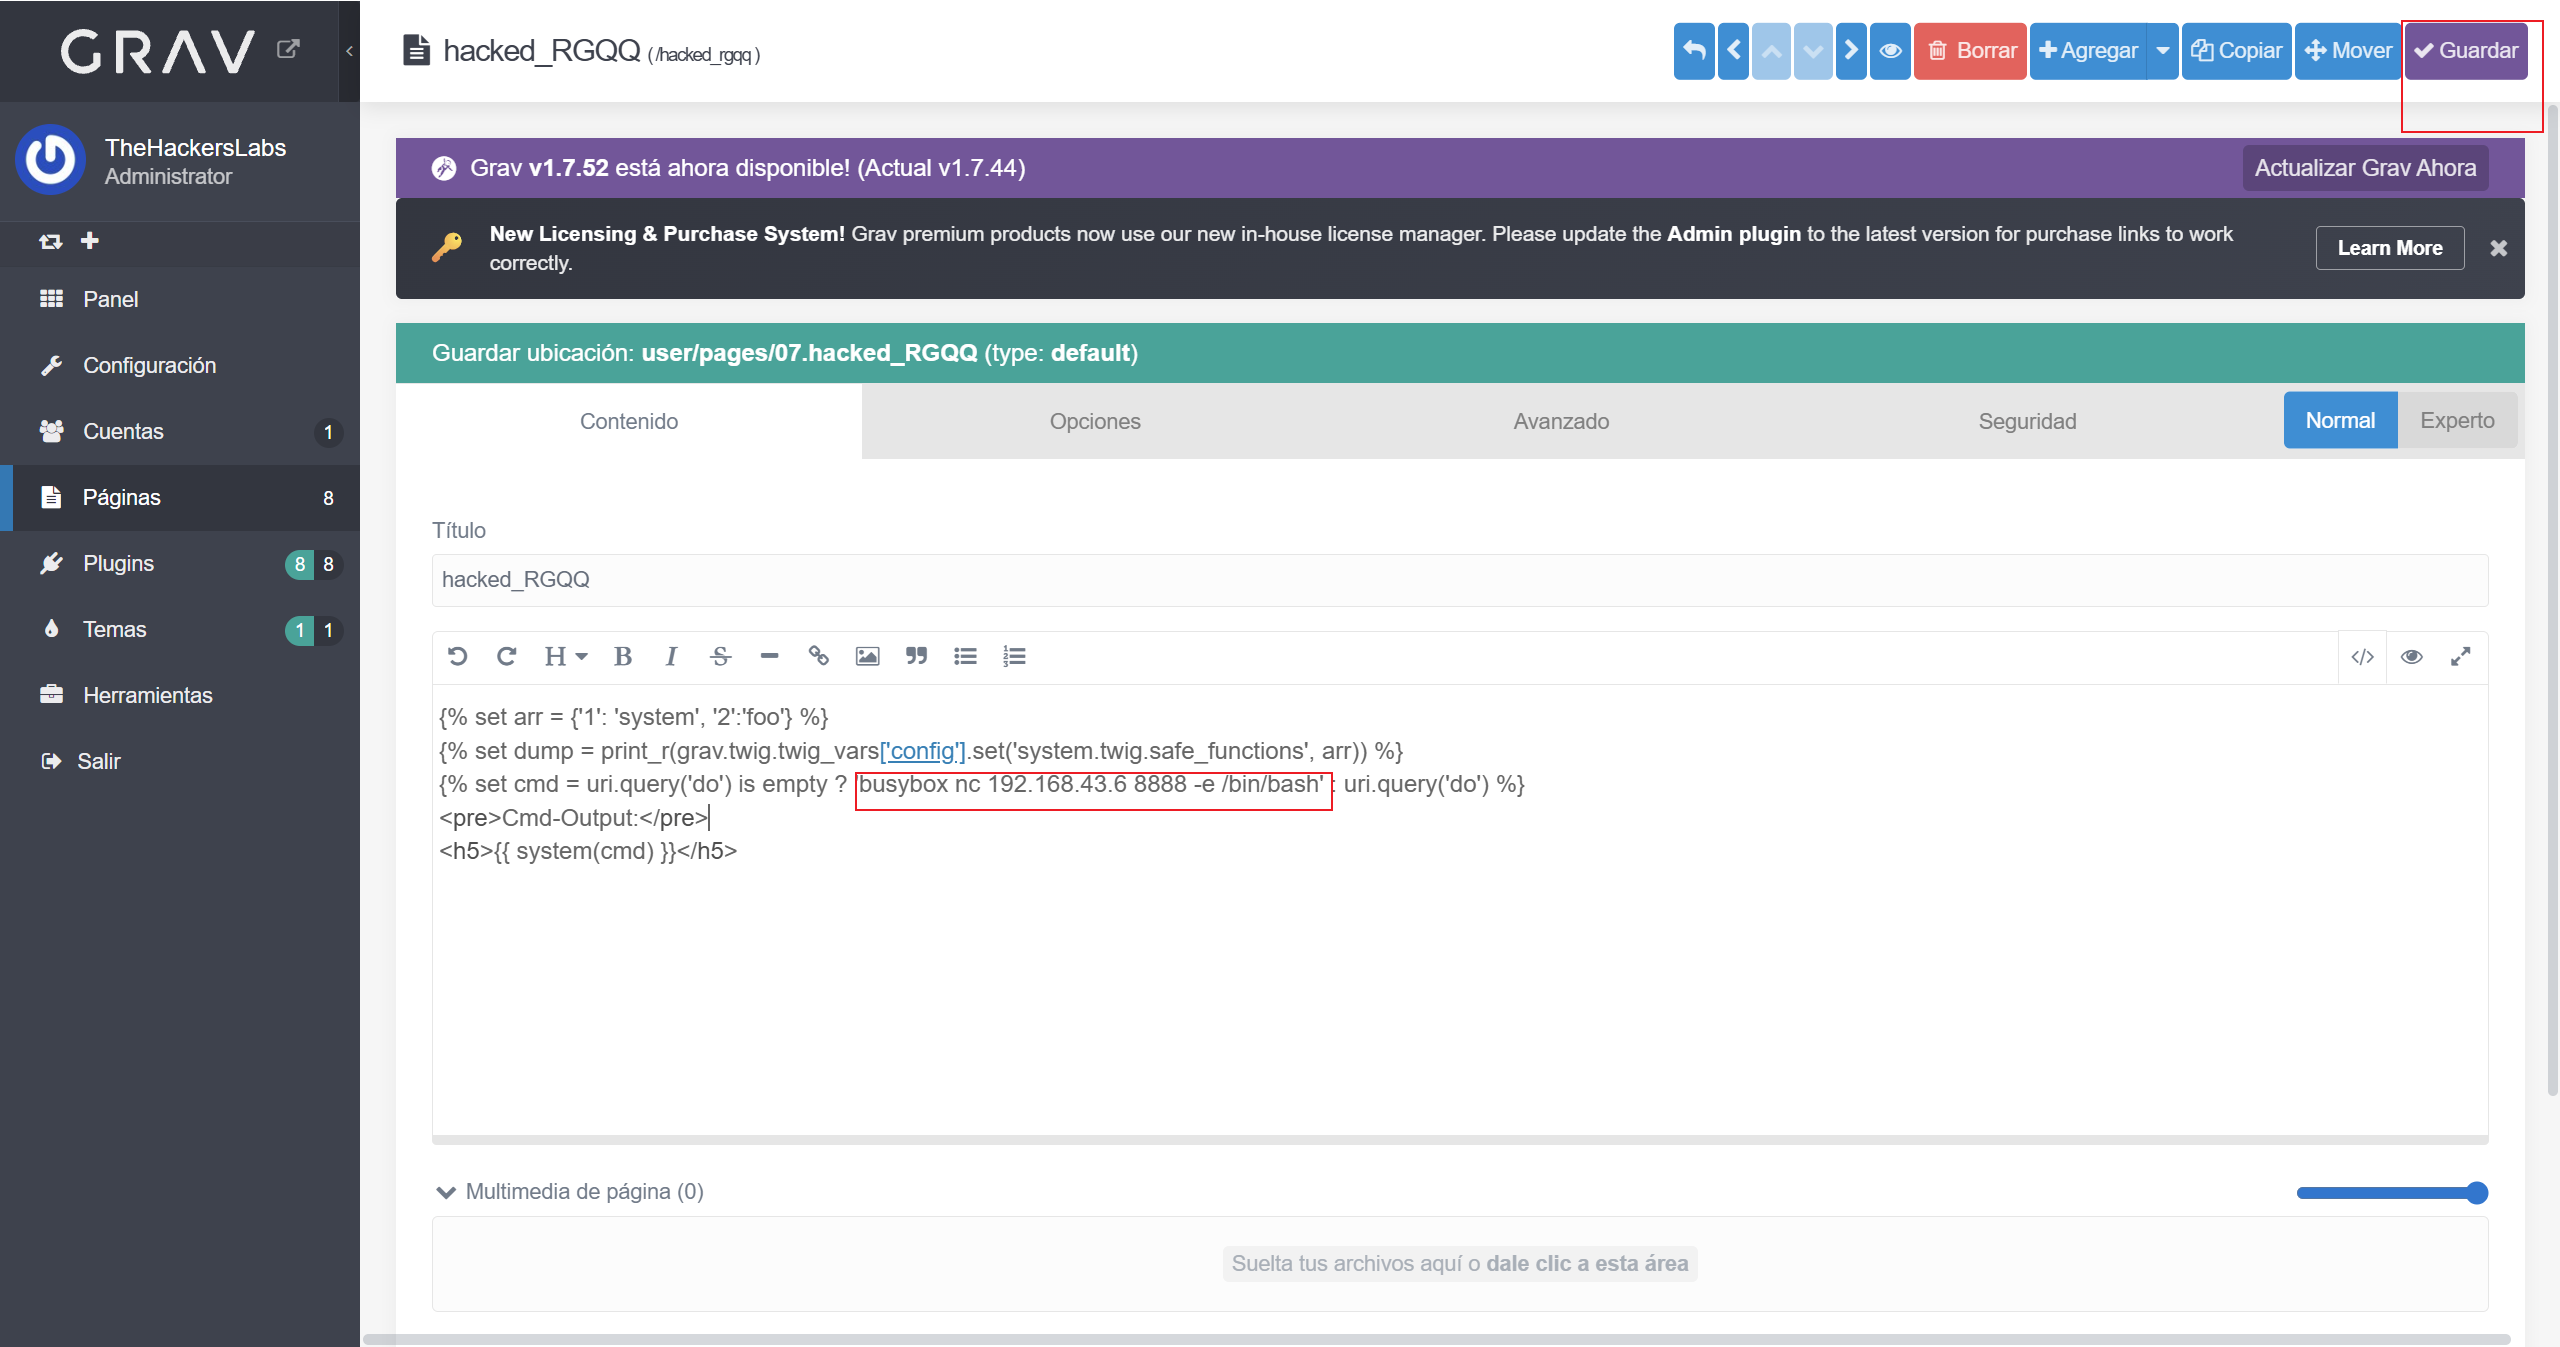The width and height of the screenshot is (2560, 1347).
Task: Click Actualizar Grav Ahora
Action: (x=2365, y=168)
